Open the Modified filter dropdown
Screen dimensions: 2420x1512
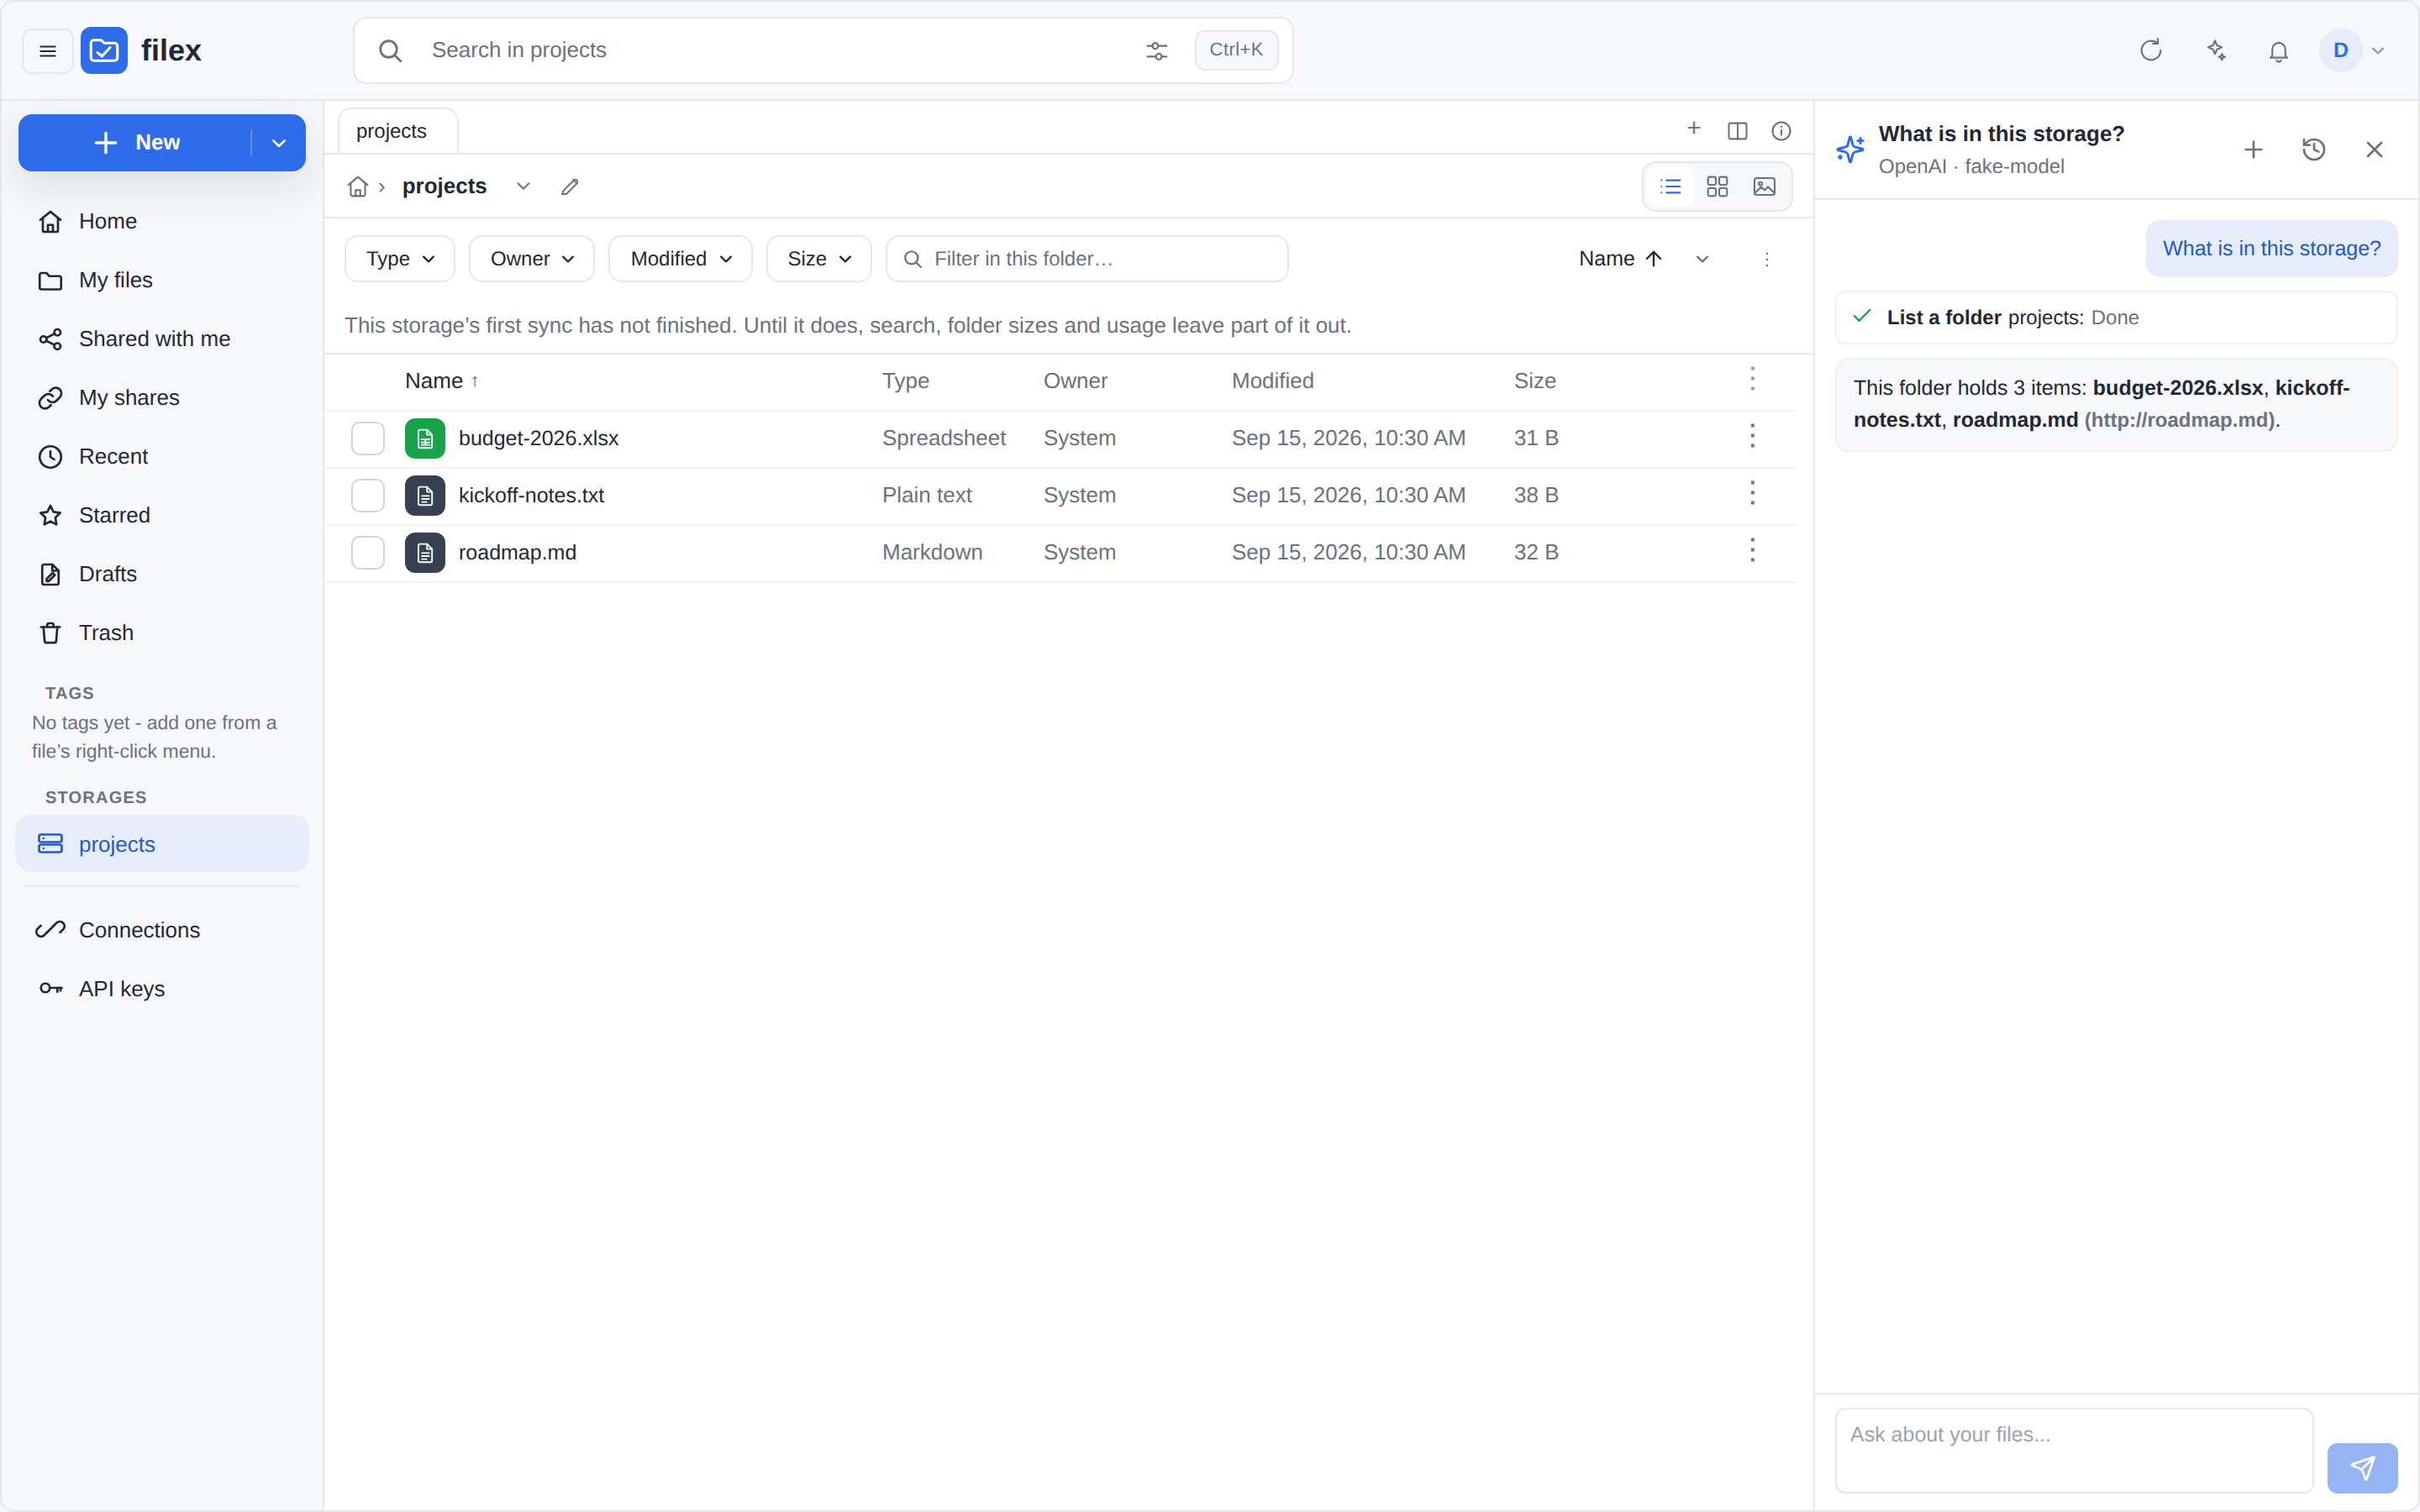[x=680, y=259]
